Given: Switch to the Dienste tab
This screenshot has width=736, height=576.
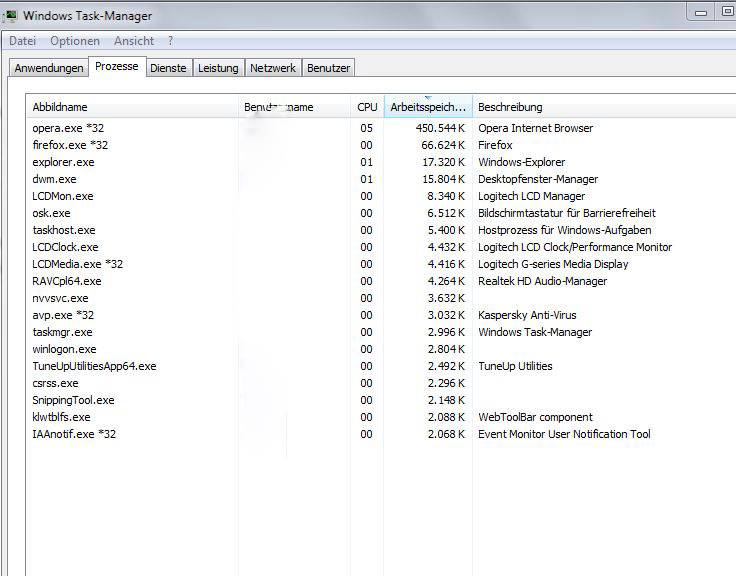Looking at the screenshot, I should pos(168,68).
